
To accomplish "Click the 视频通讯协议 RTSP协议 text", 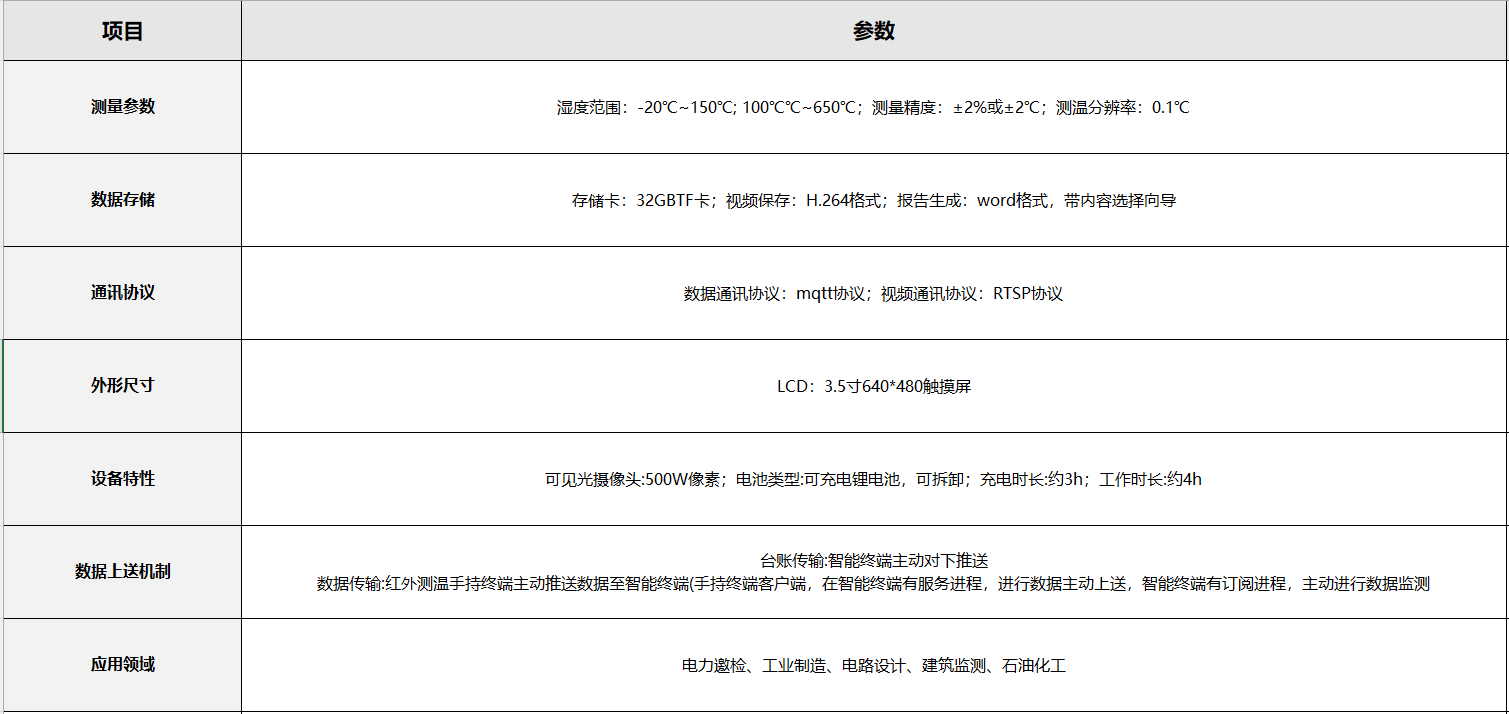I will tap(971, 294).
